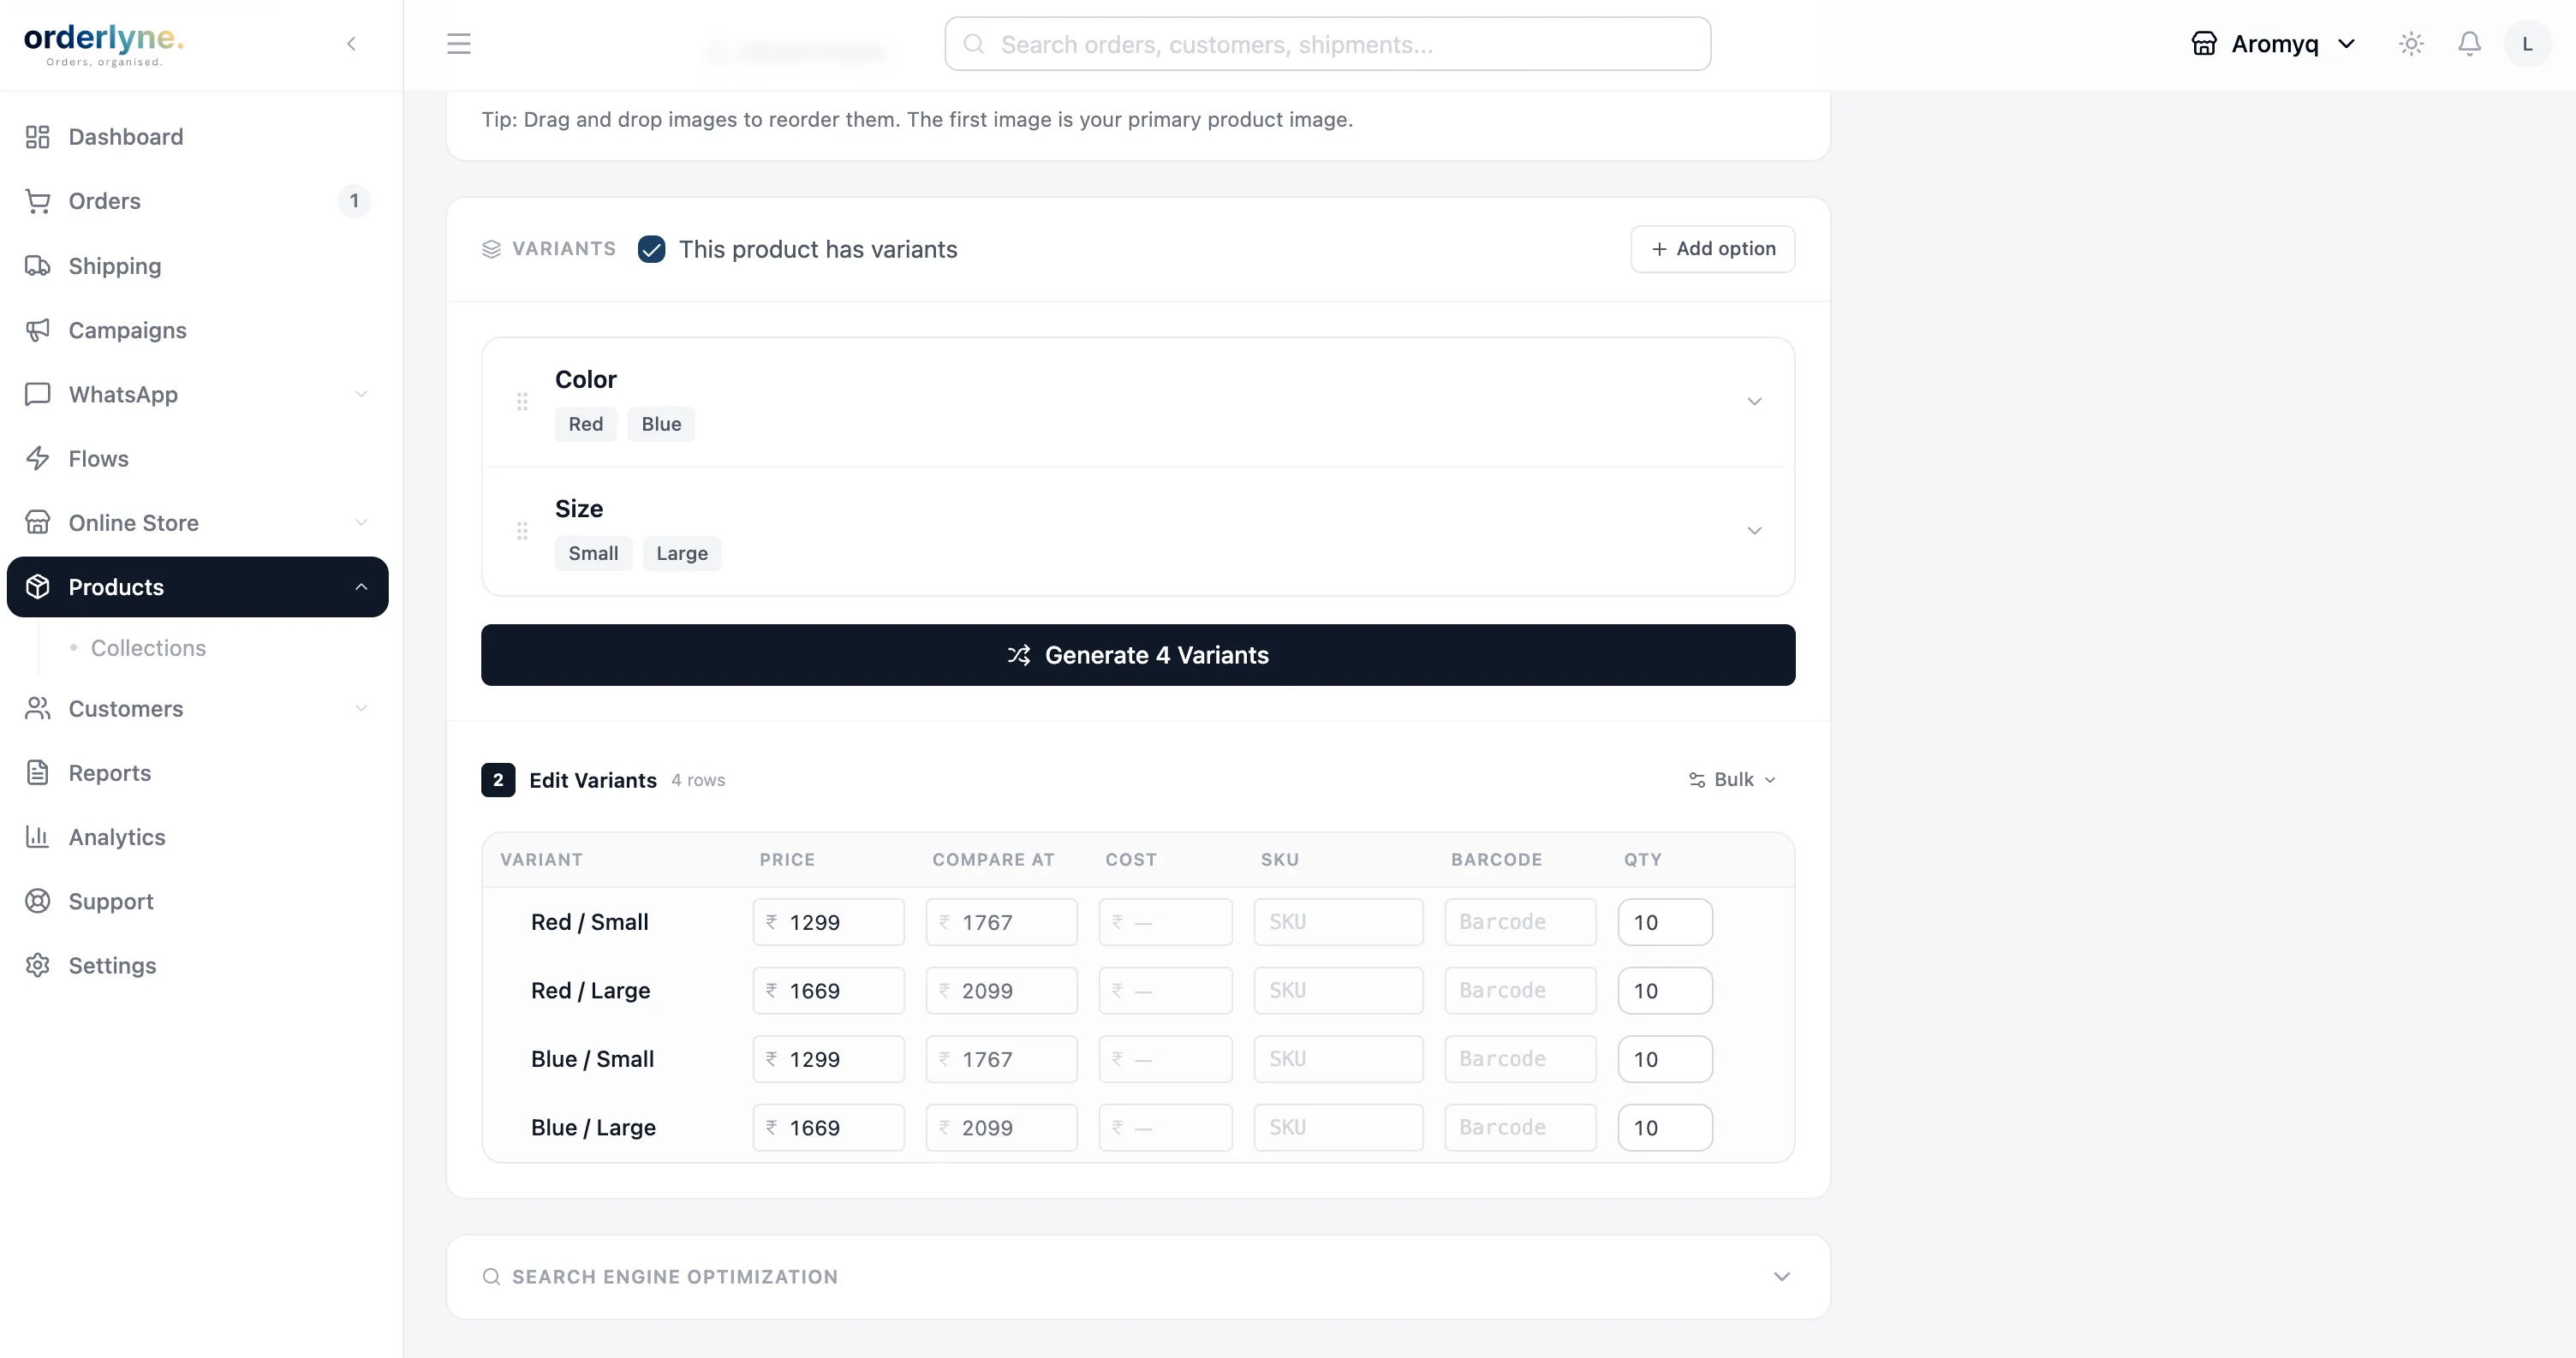Click the Red color tag

[586, 424]
